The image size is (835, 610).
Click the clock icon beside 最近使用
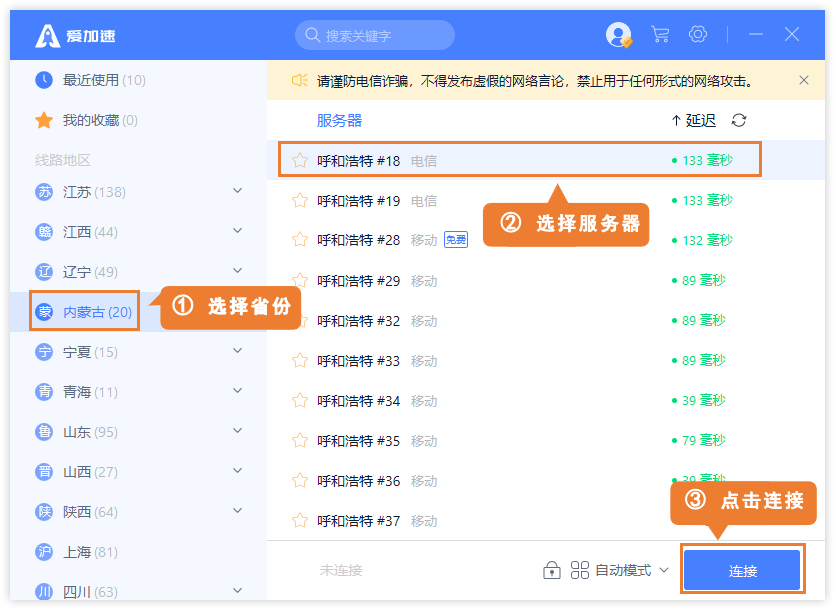44,80
